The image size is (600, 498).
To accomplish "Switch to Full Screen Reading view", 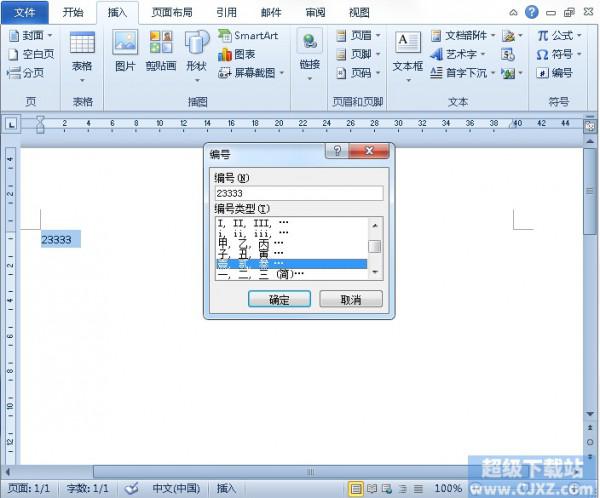I will click(372, 488).
